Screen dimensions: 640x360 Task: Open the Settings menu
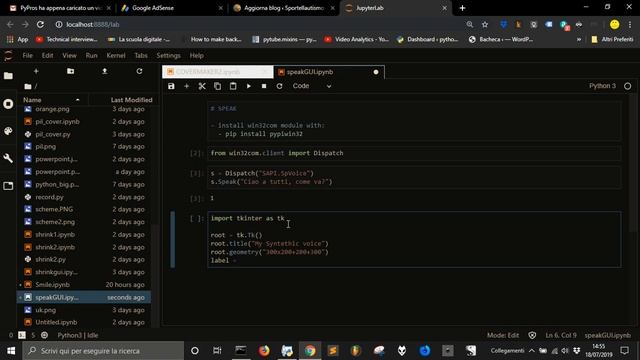[x=168, y=56]
